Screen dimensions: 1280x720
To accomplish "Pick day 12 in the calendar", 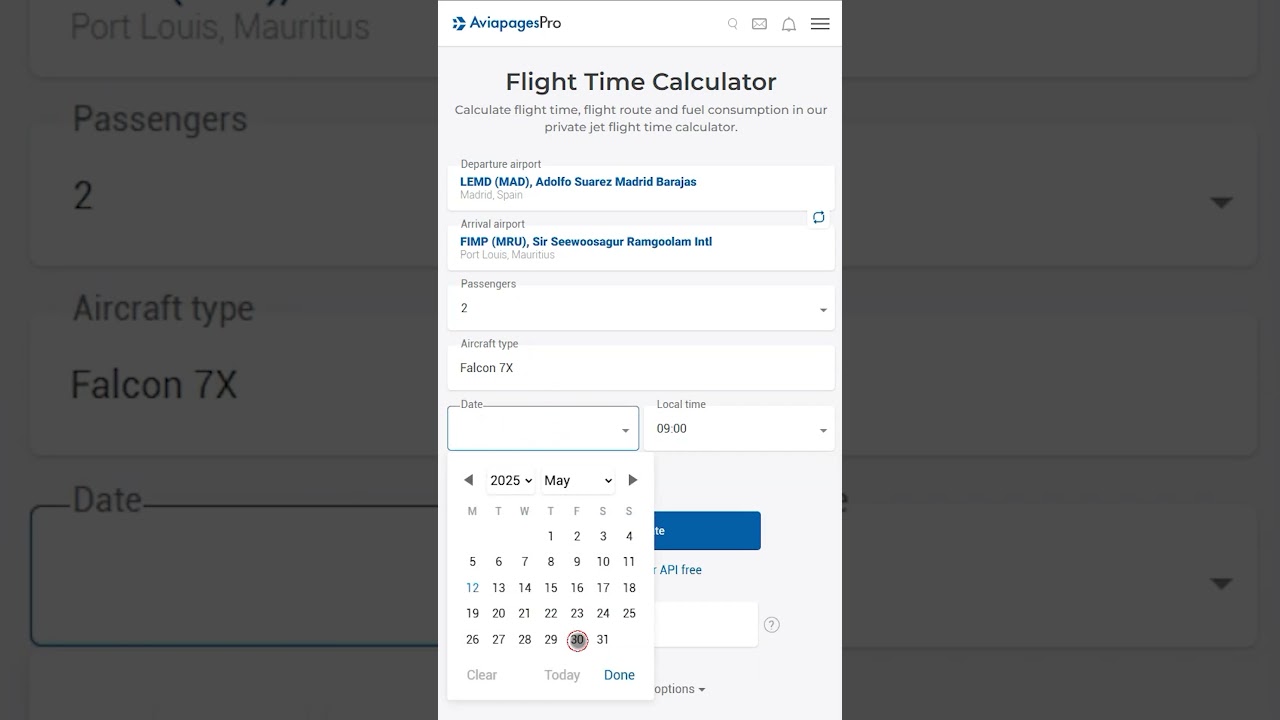I will pyautogui.click(x=472, y=588).
